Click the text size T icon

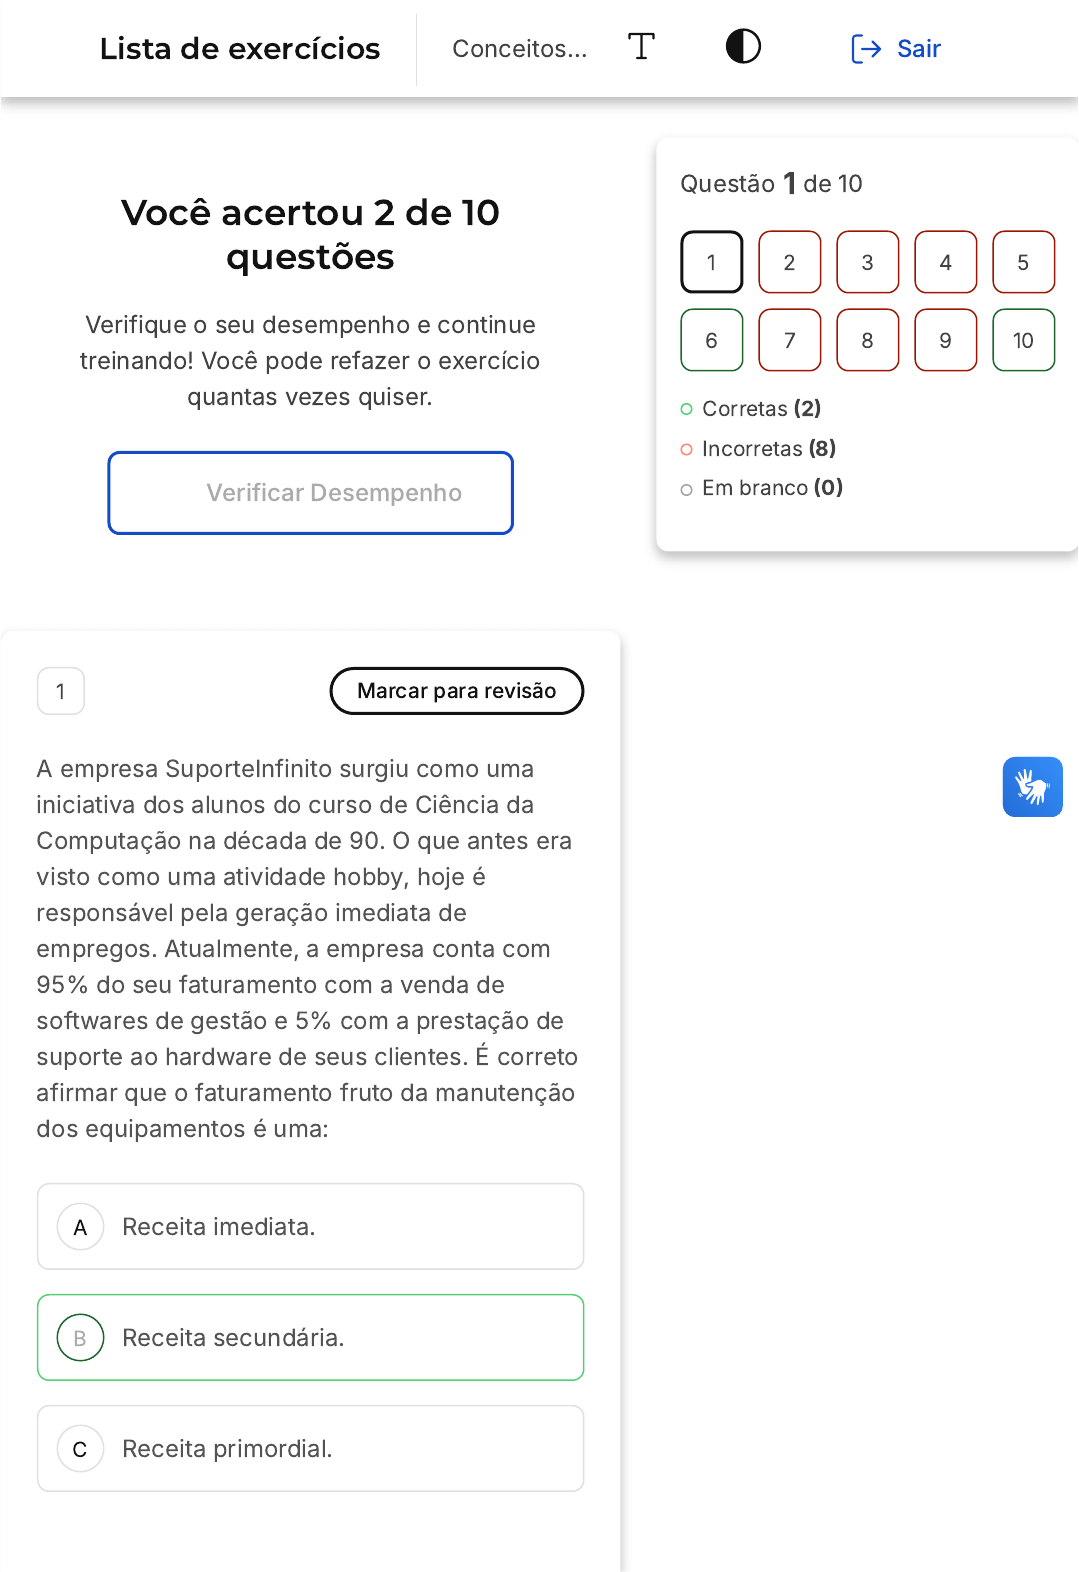(641, 47)
